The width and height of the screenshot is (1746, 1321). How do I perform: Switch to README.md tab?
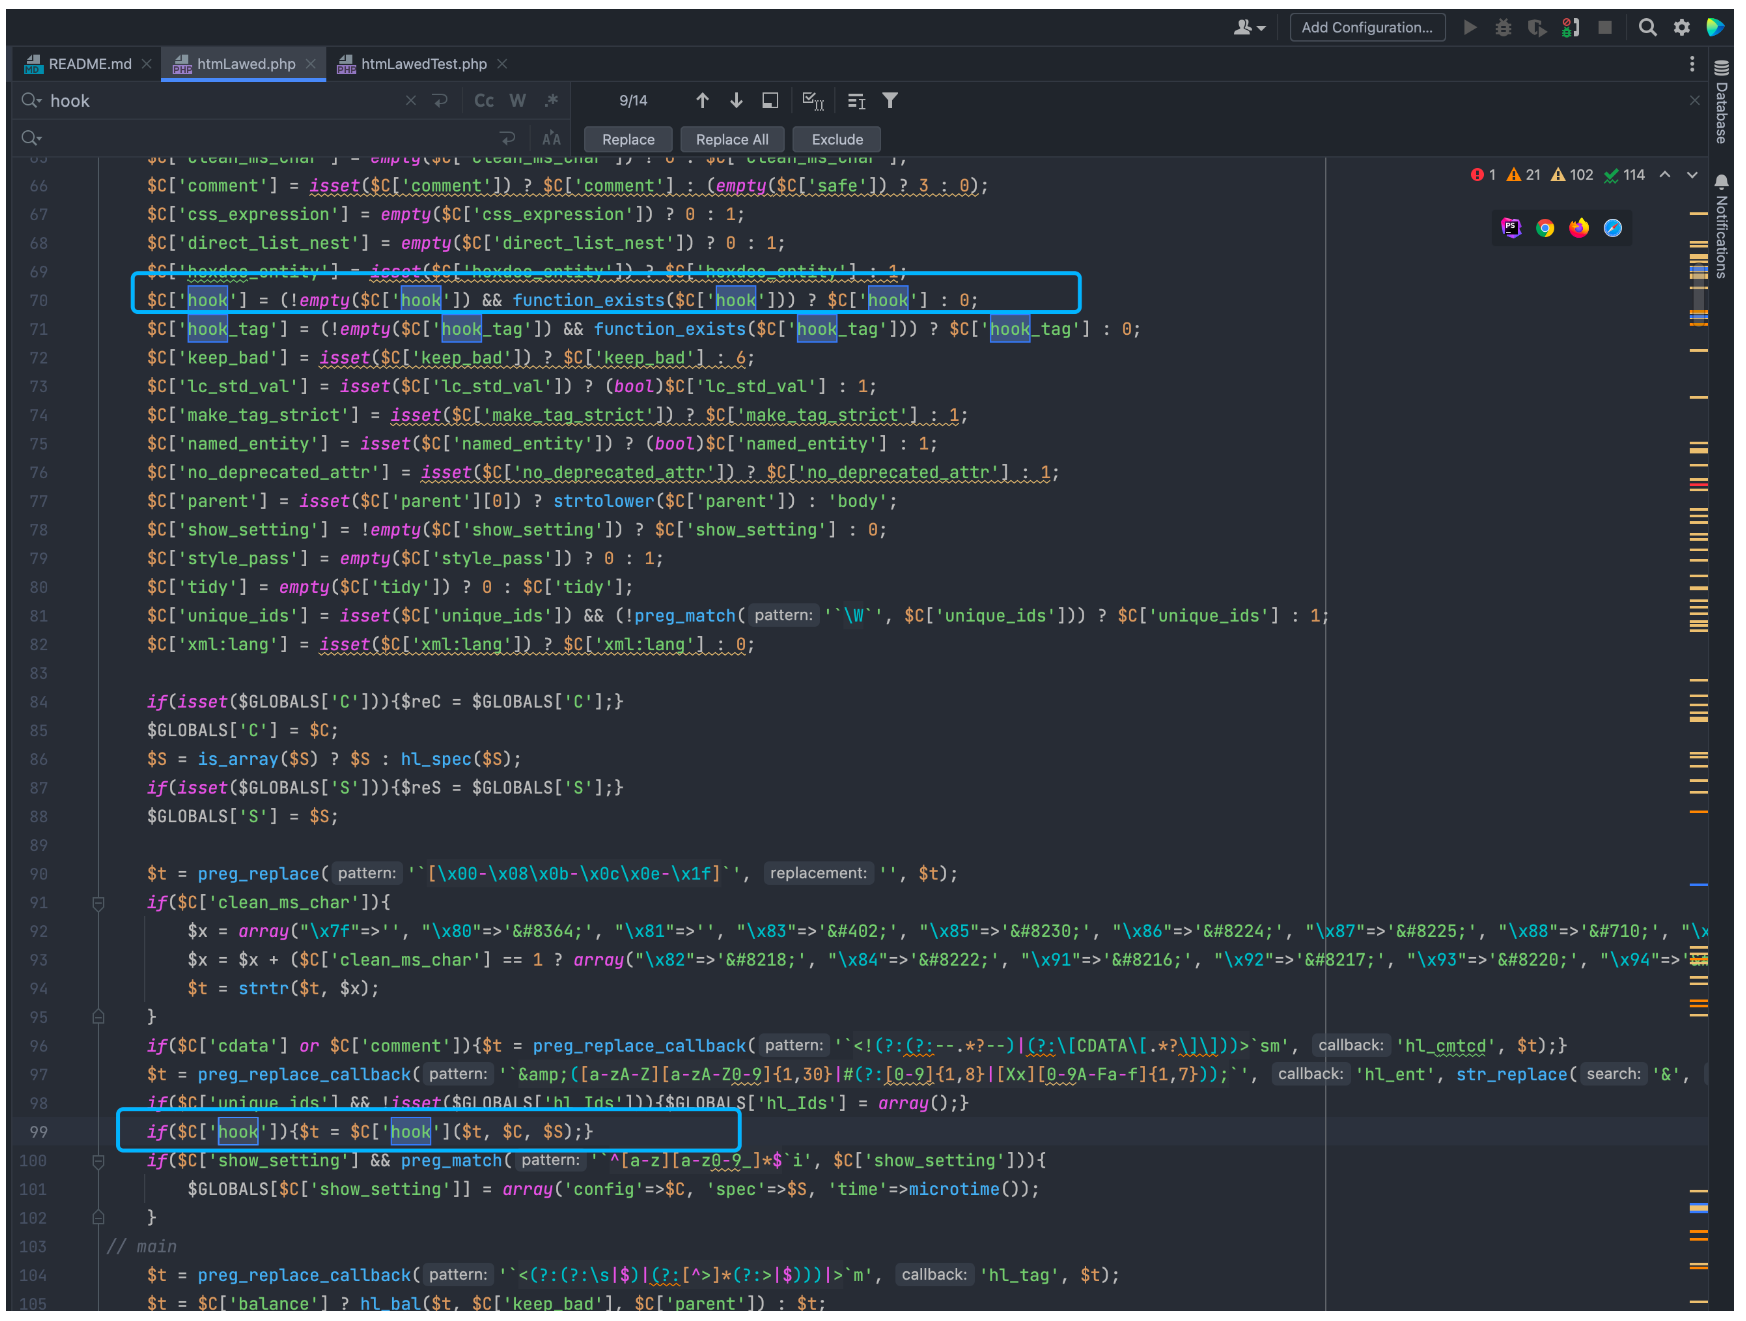tap(89, 64)
